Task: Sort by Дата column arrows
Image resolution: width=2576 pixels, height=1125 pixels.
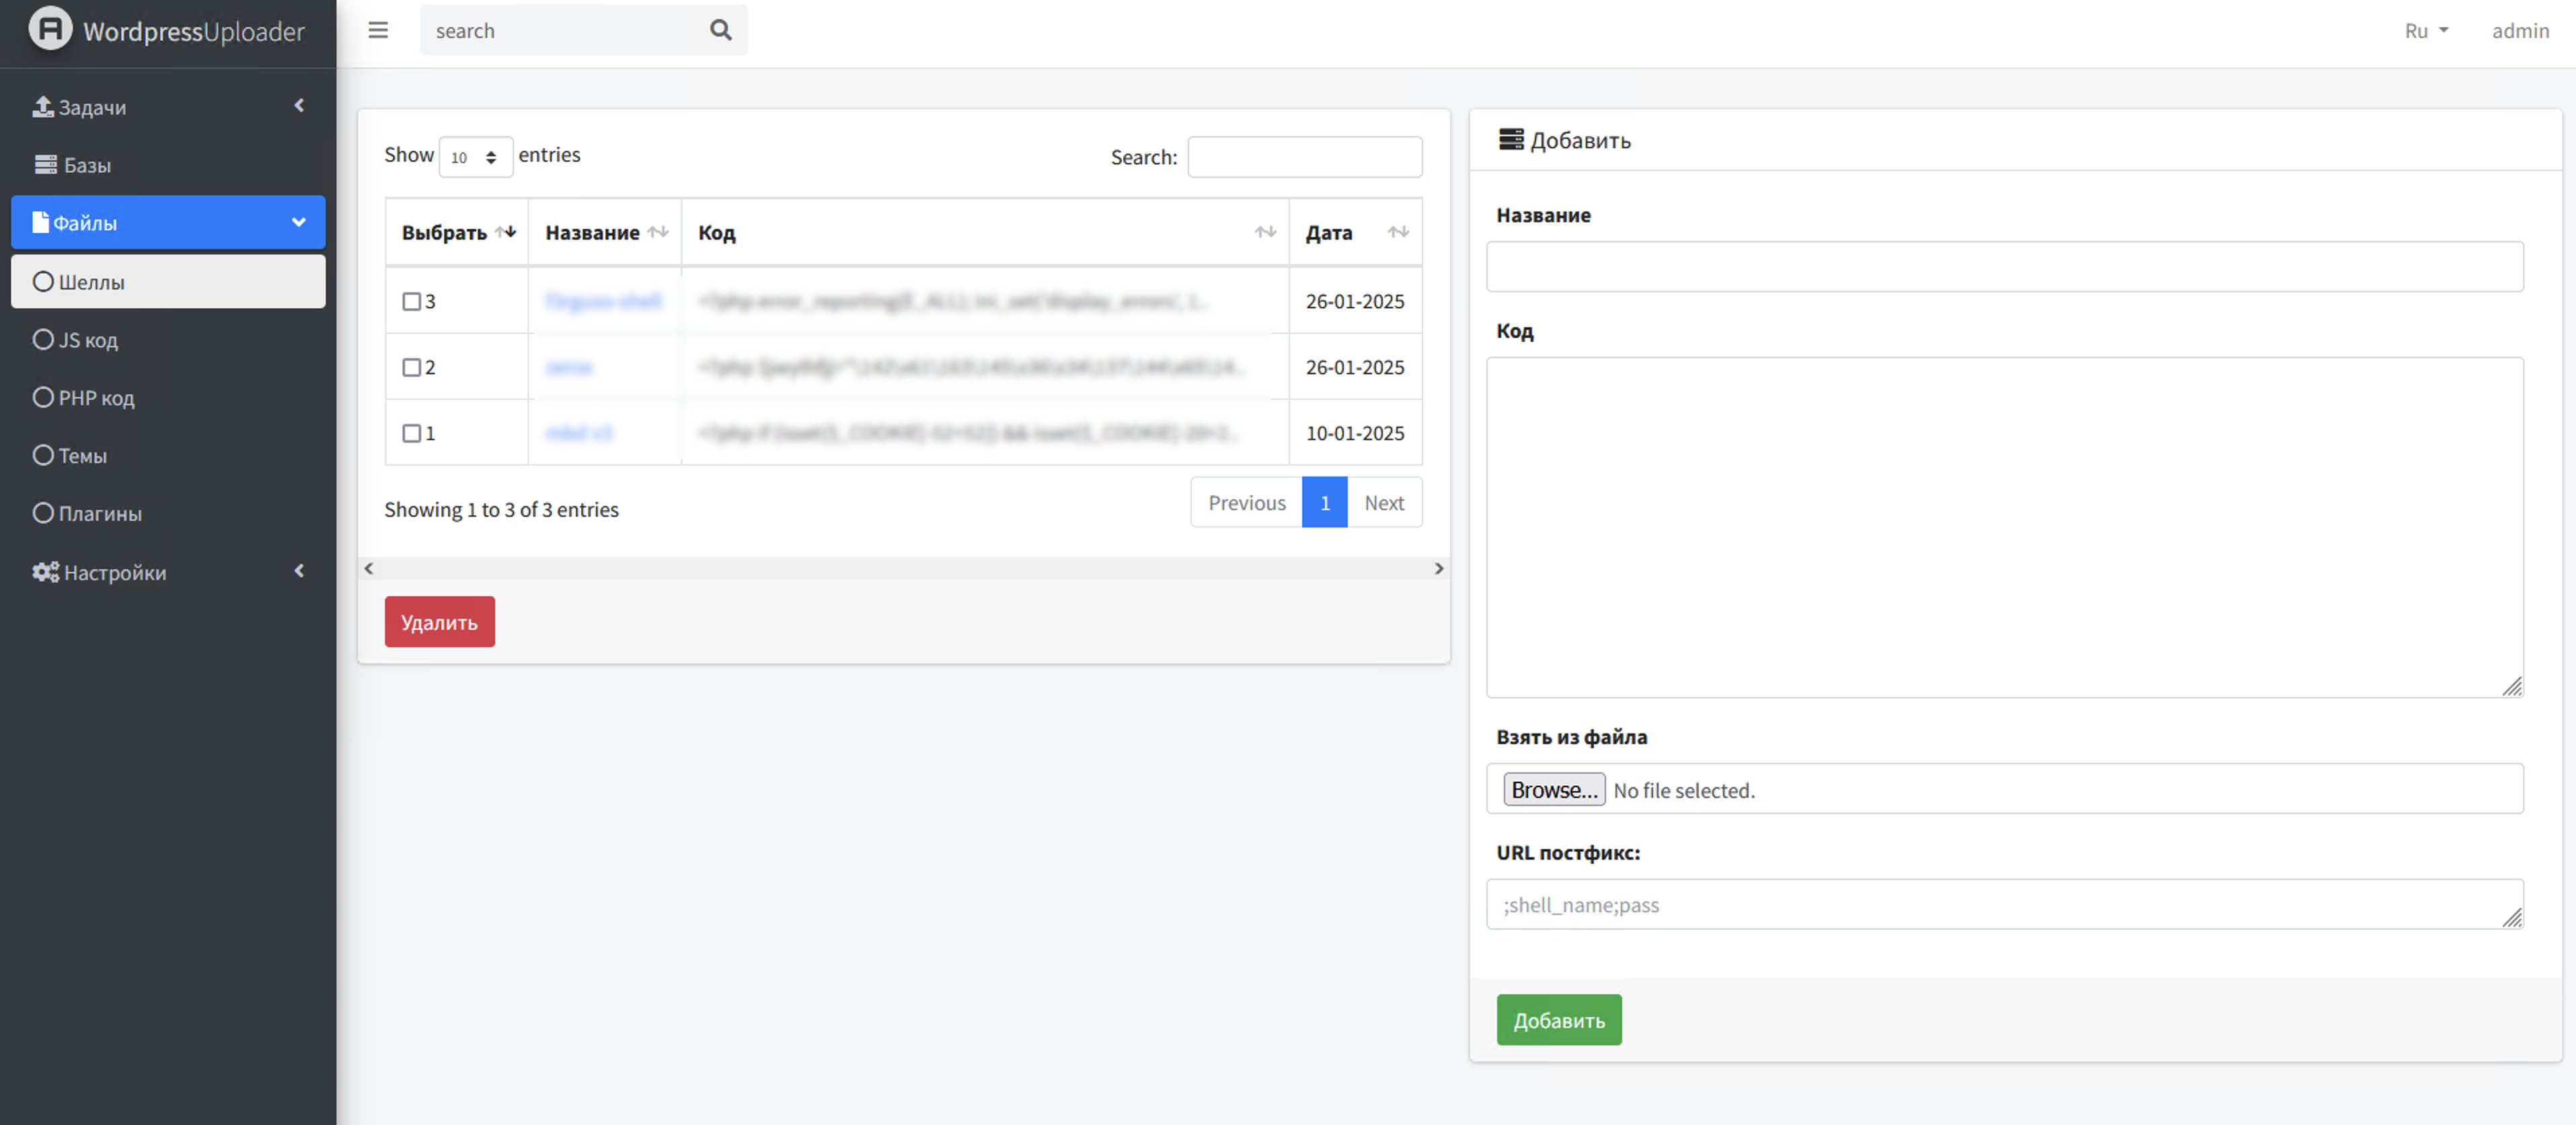Action: tap(1398, 232)
